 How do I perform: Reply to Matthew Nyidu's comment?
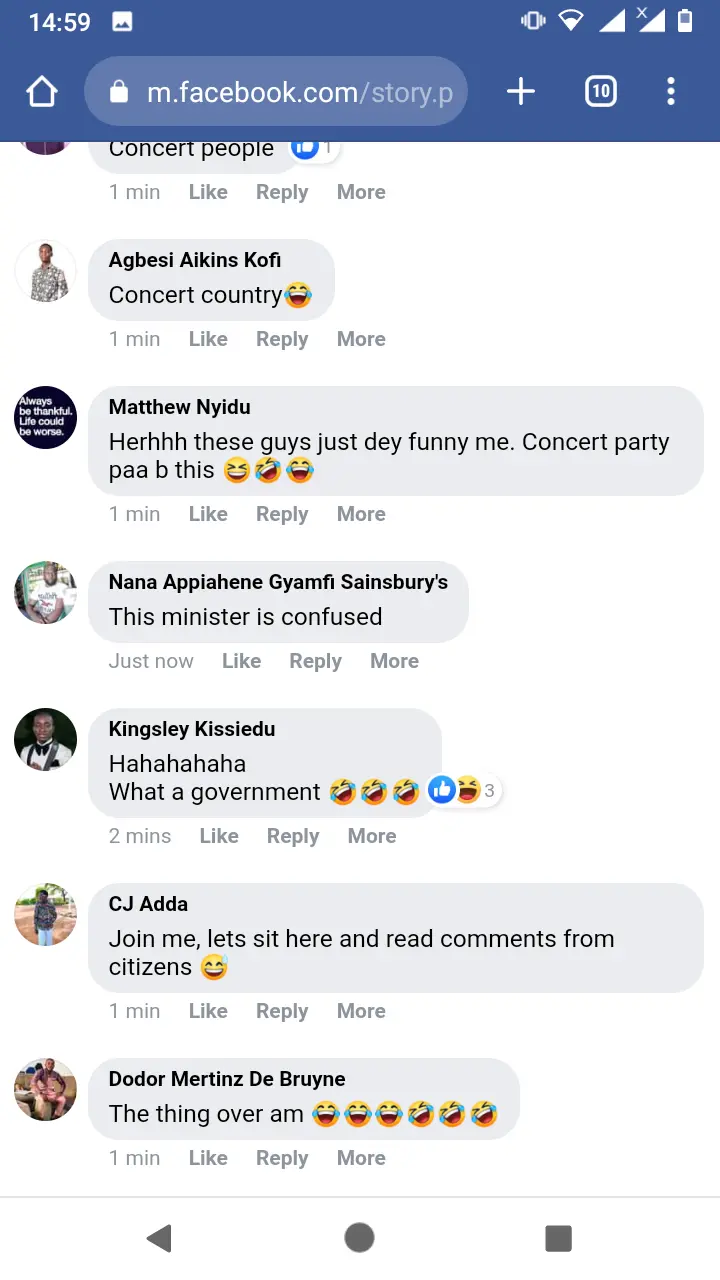coord(282,514)
